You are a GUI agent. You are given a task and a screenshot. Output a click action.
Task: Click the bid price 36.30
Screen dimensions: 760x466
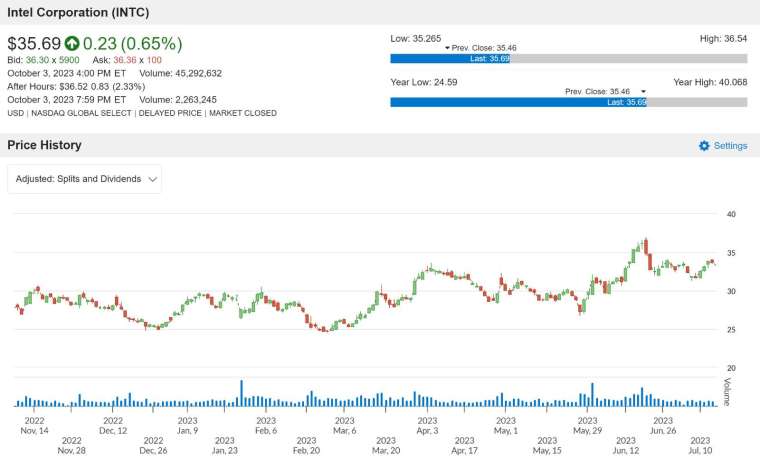pos(37,60)
